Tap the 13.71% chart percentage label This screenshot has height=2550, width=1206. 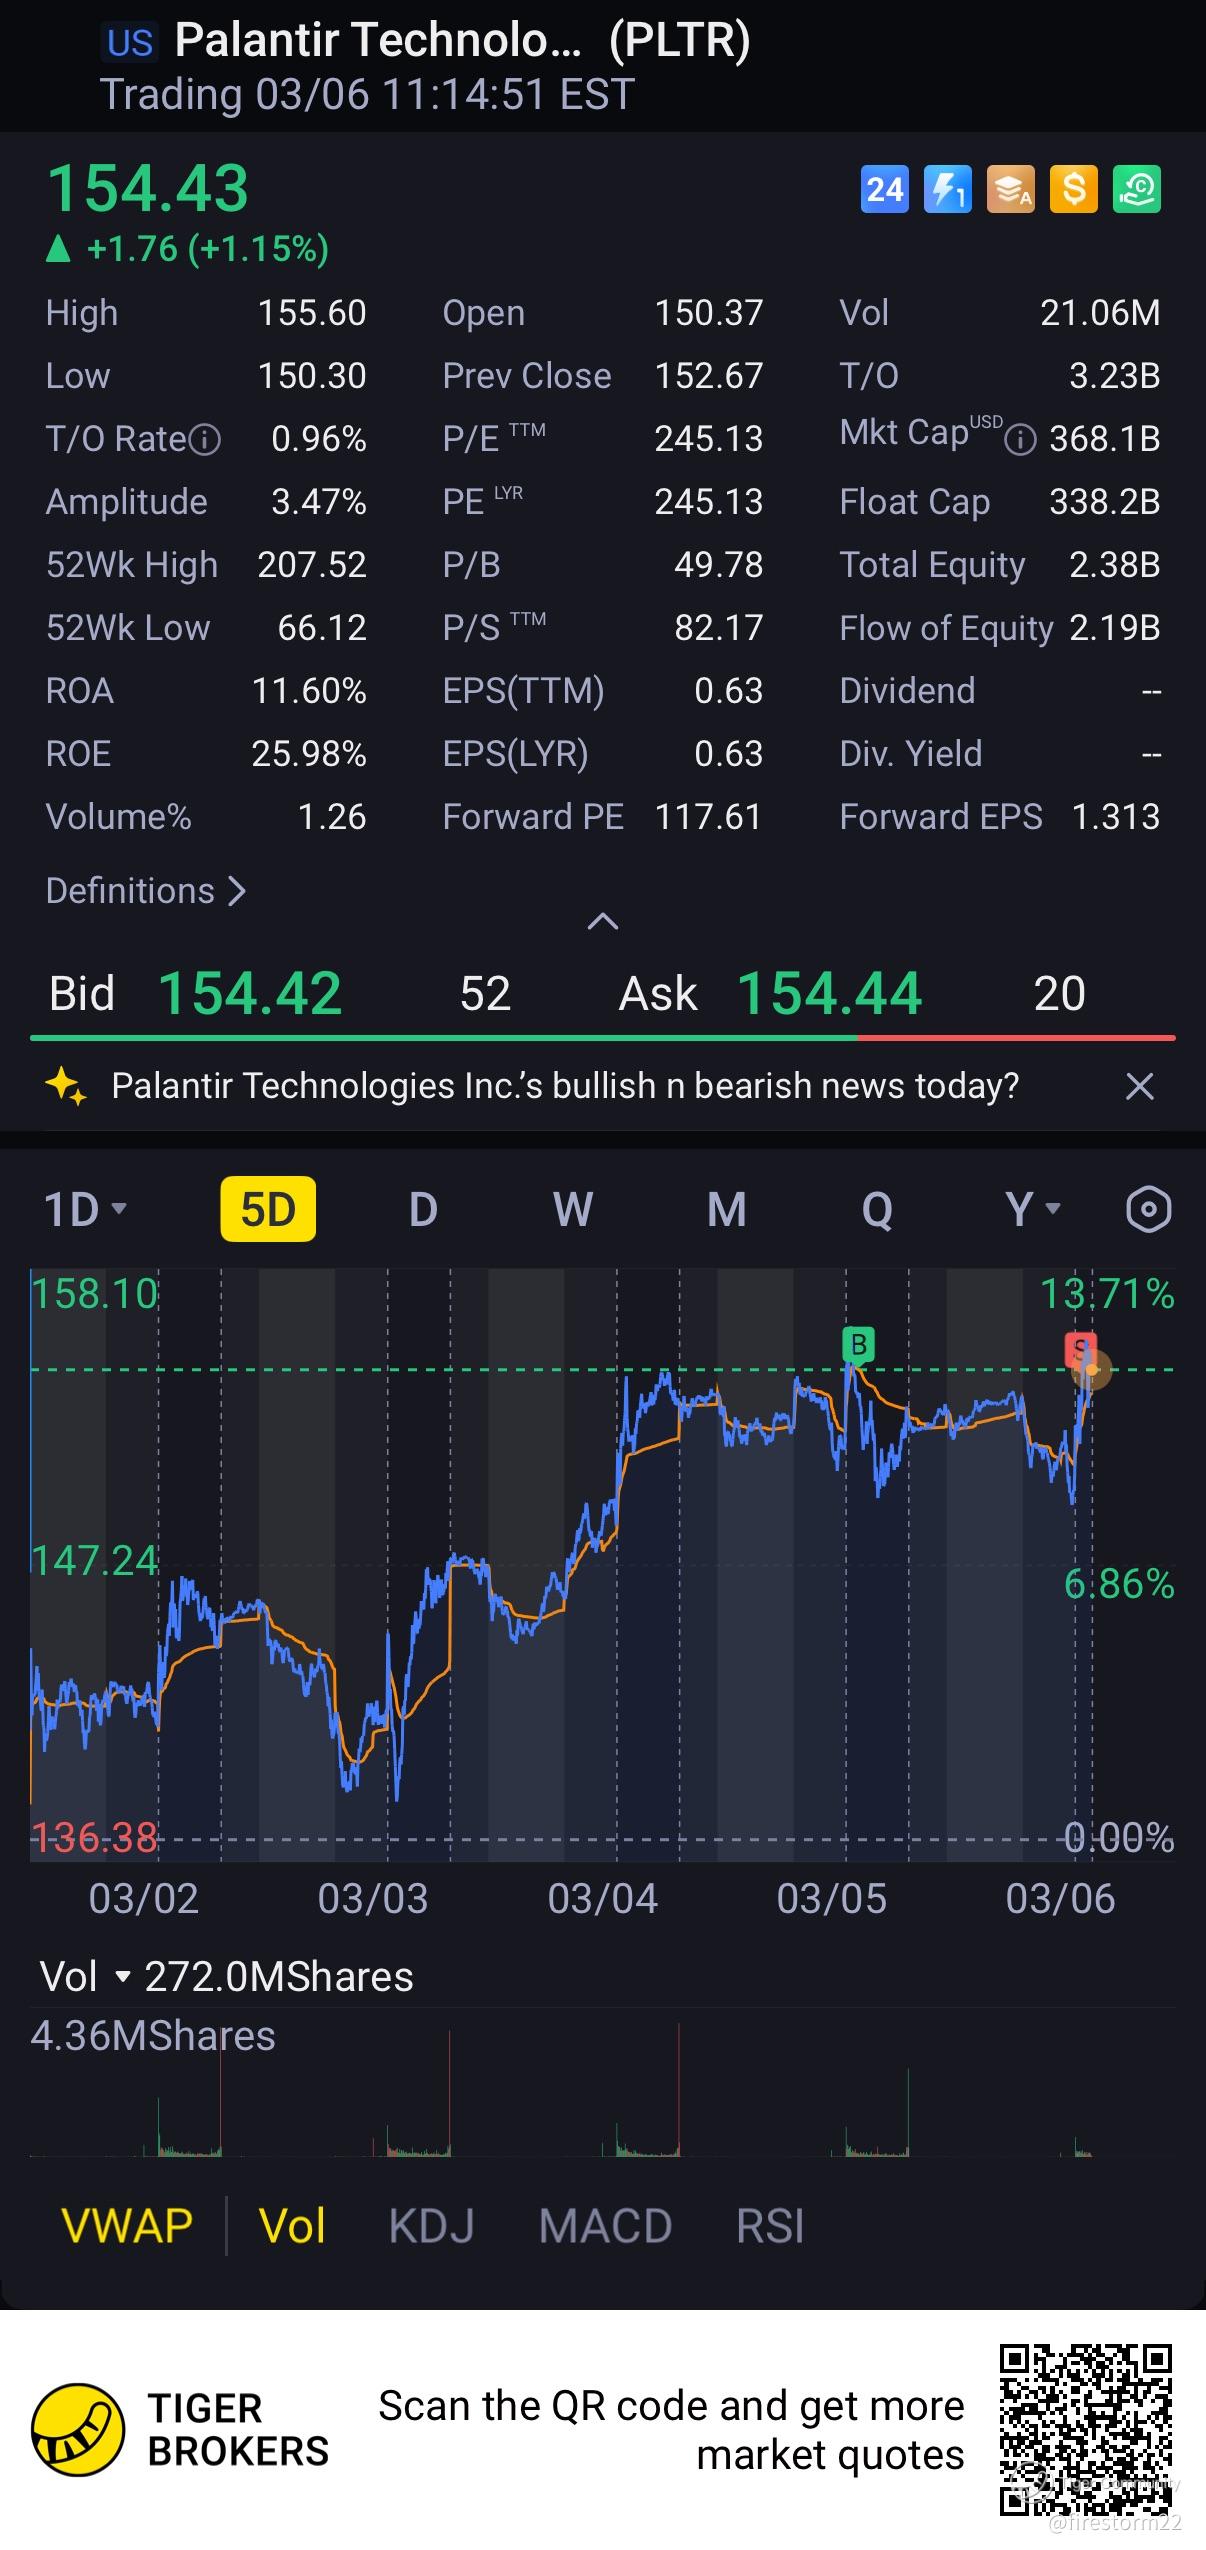coord(1107,1294)
